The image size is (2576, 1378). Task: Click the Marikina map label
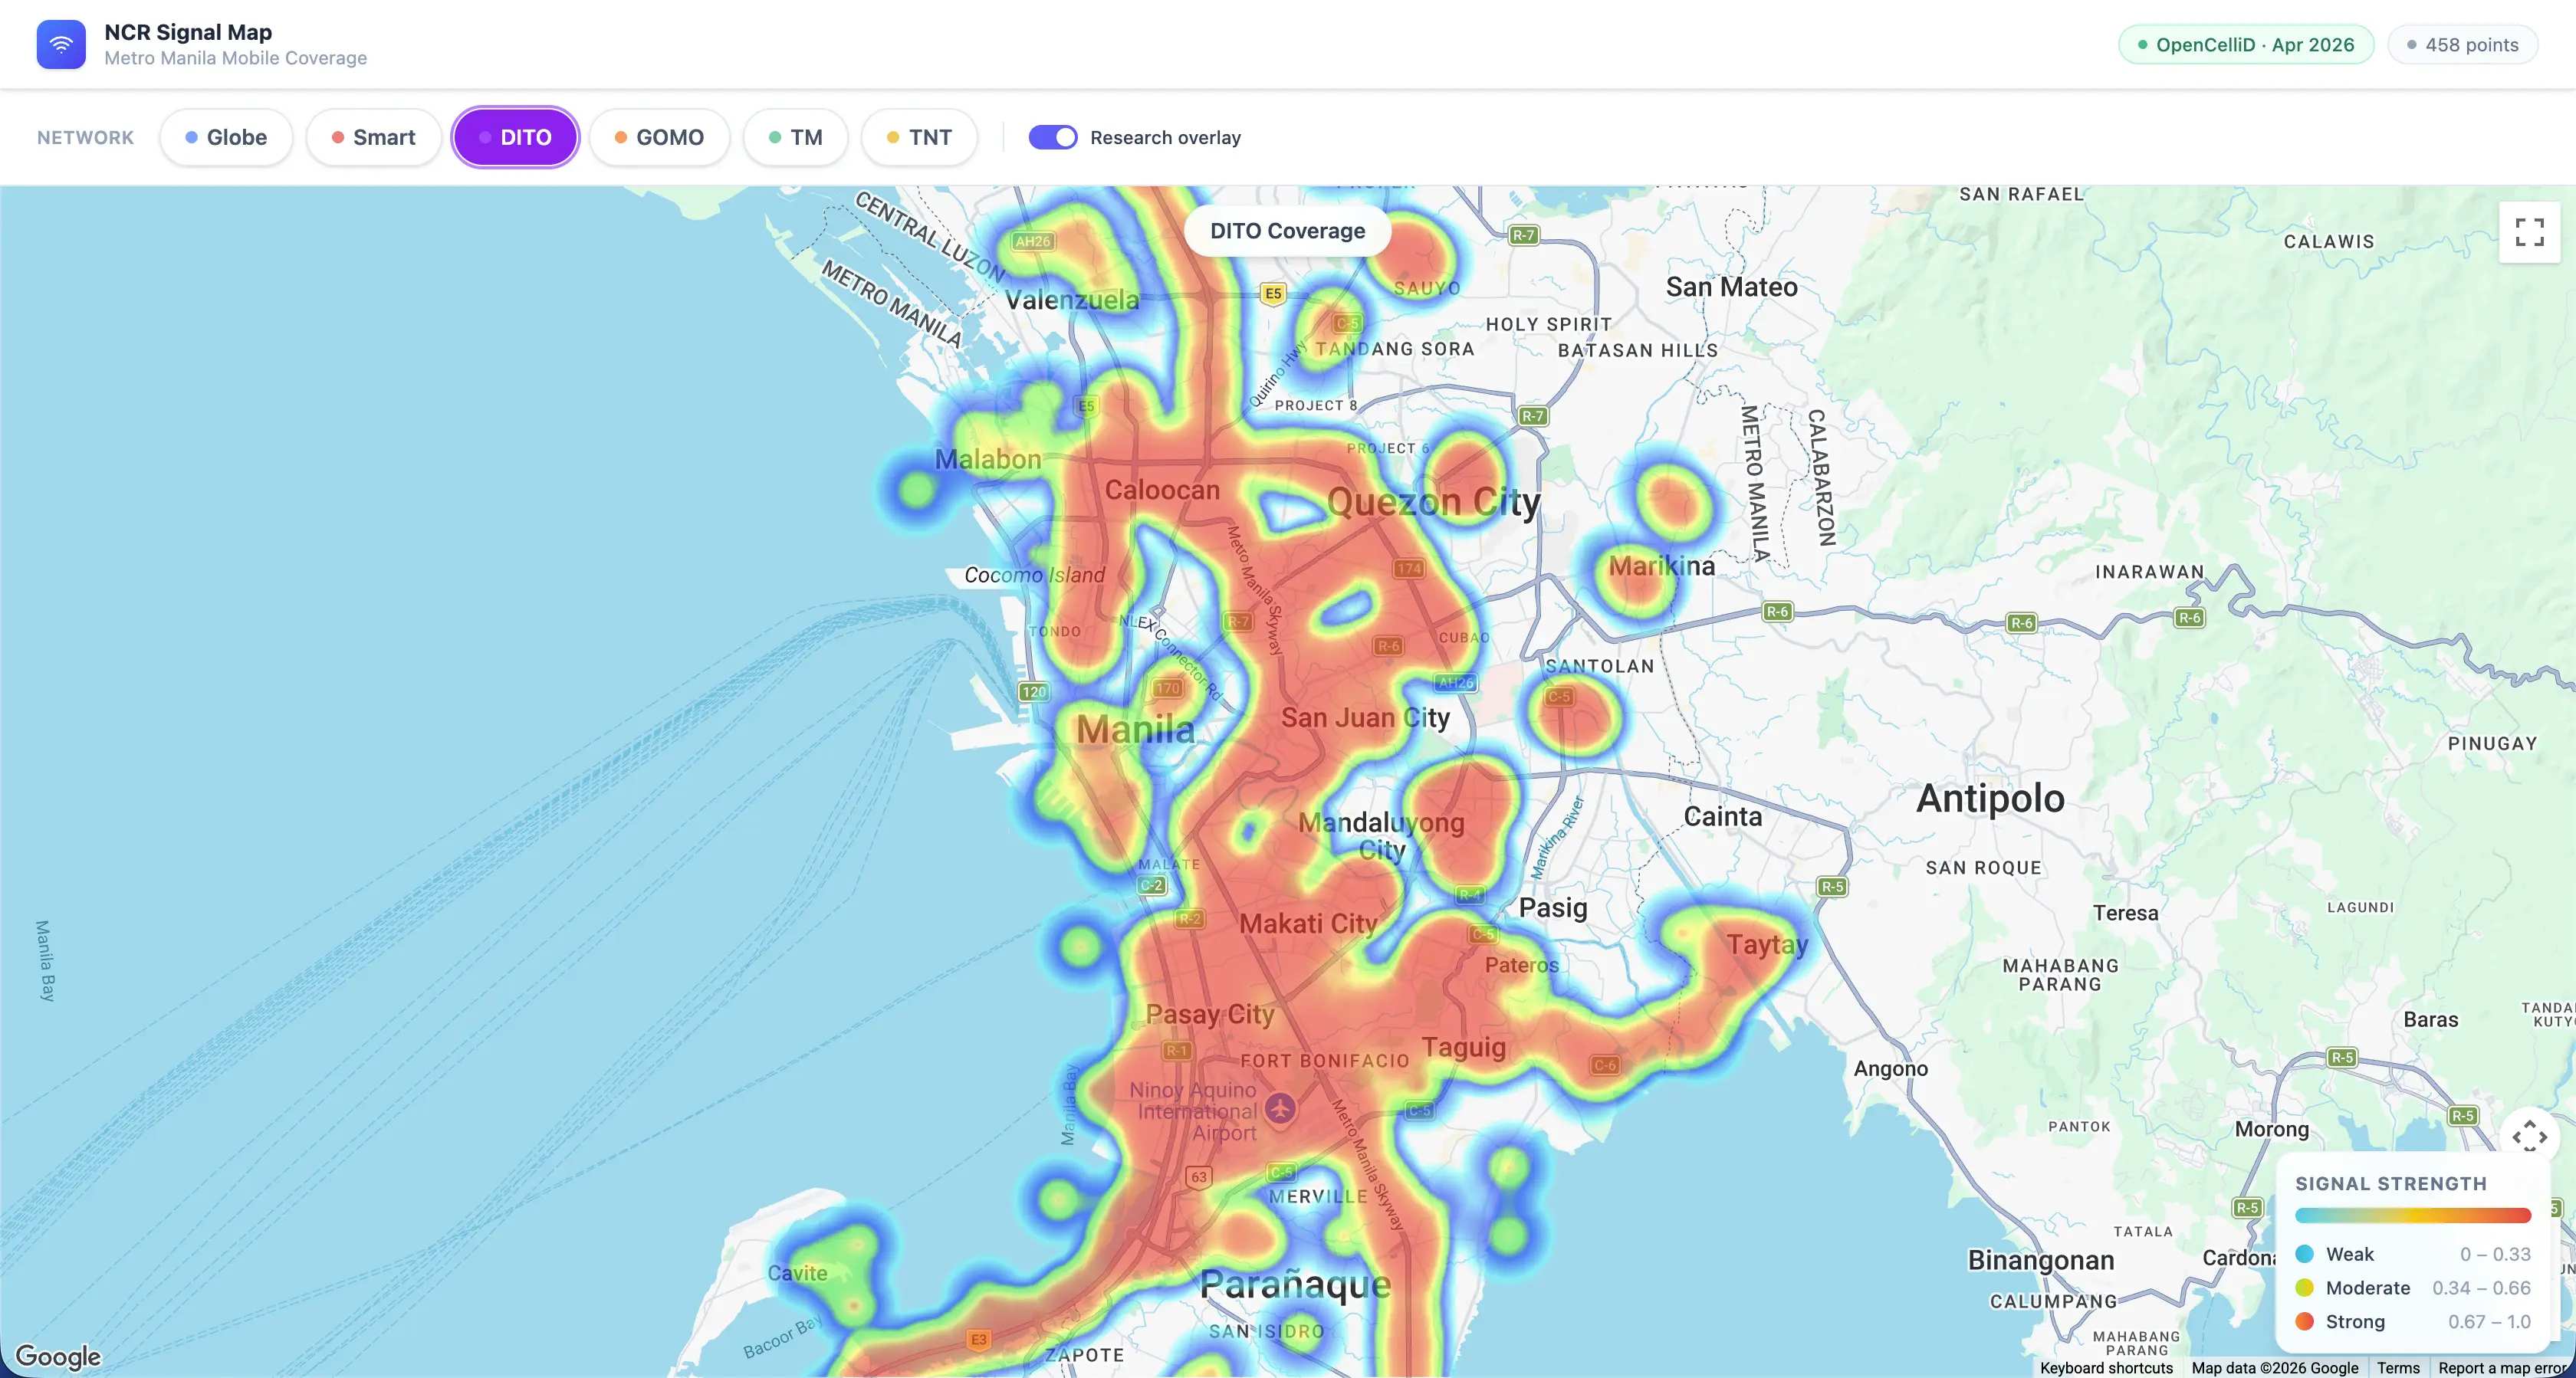[1661, 566]
